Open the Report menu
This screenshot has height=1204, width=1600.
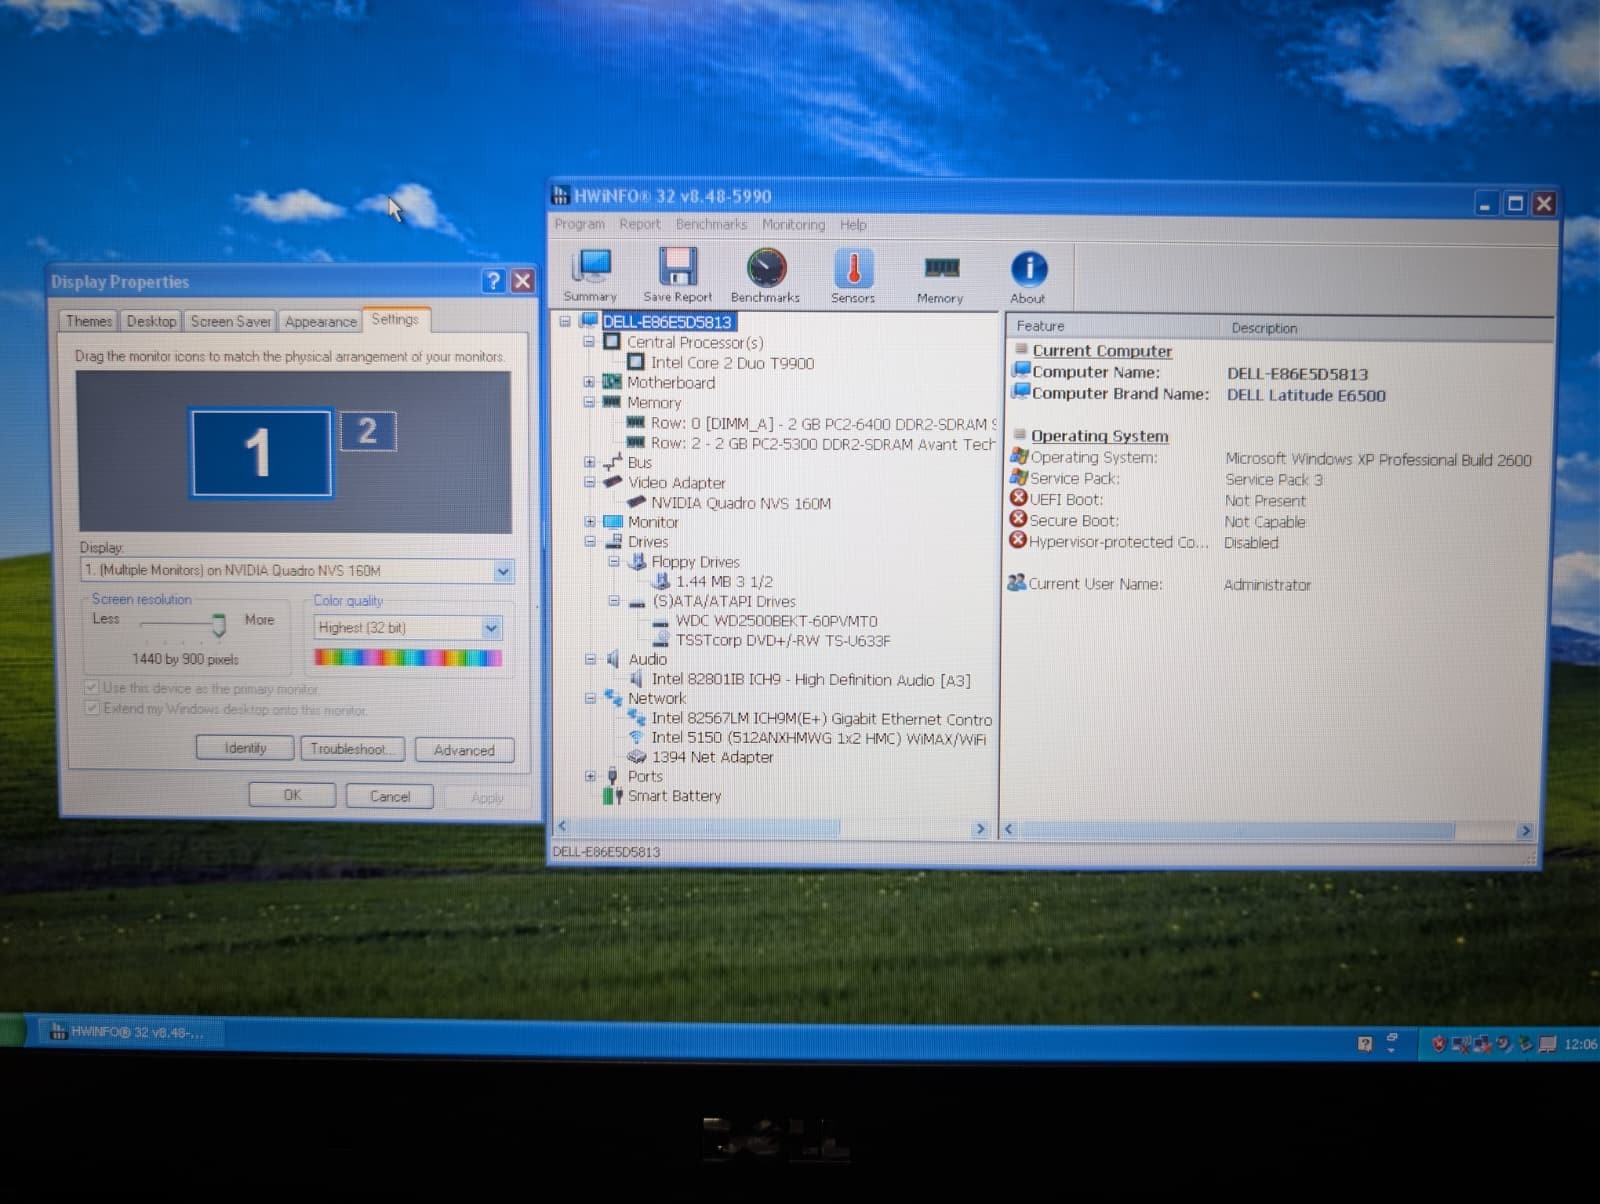click(x=639, y=224)
